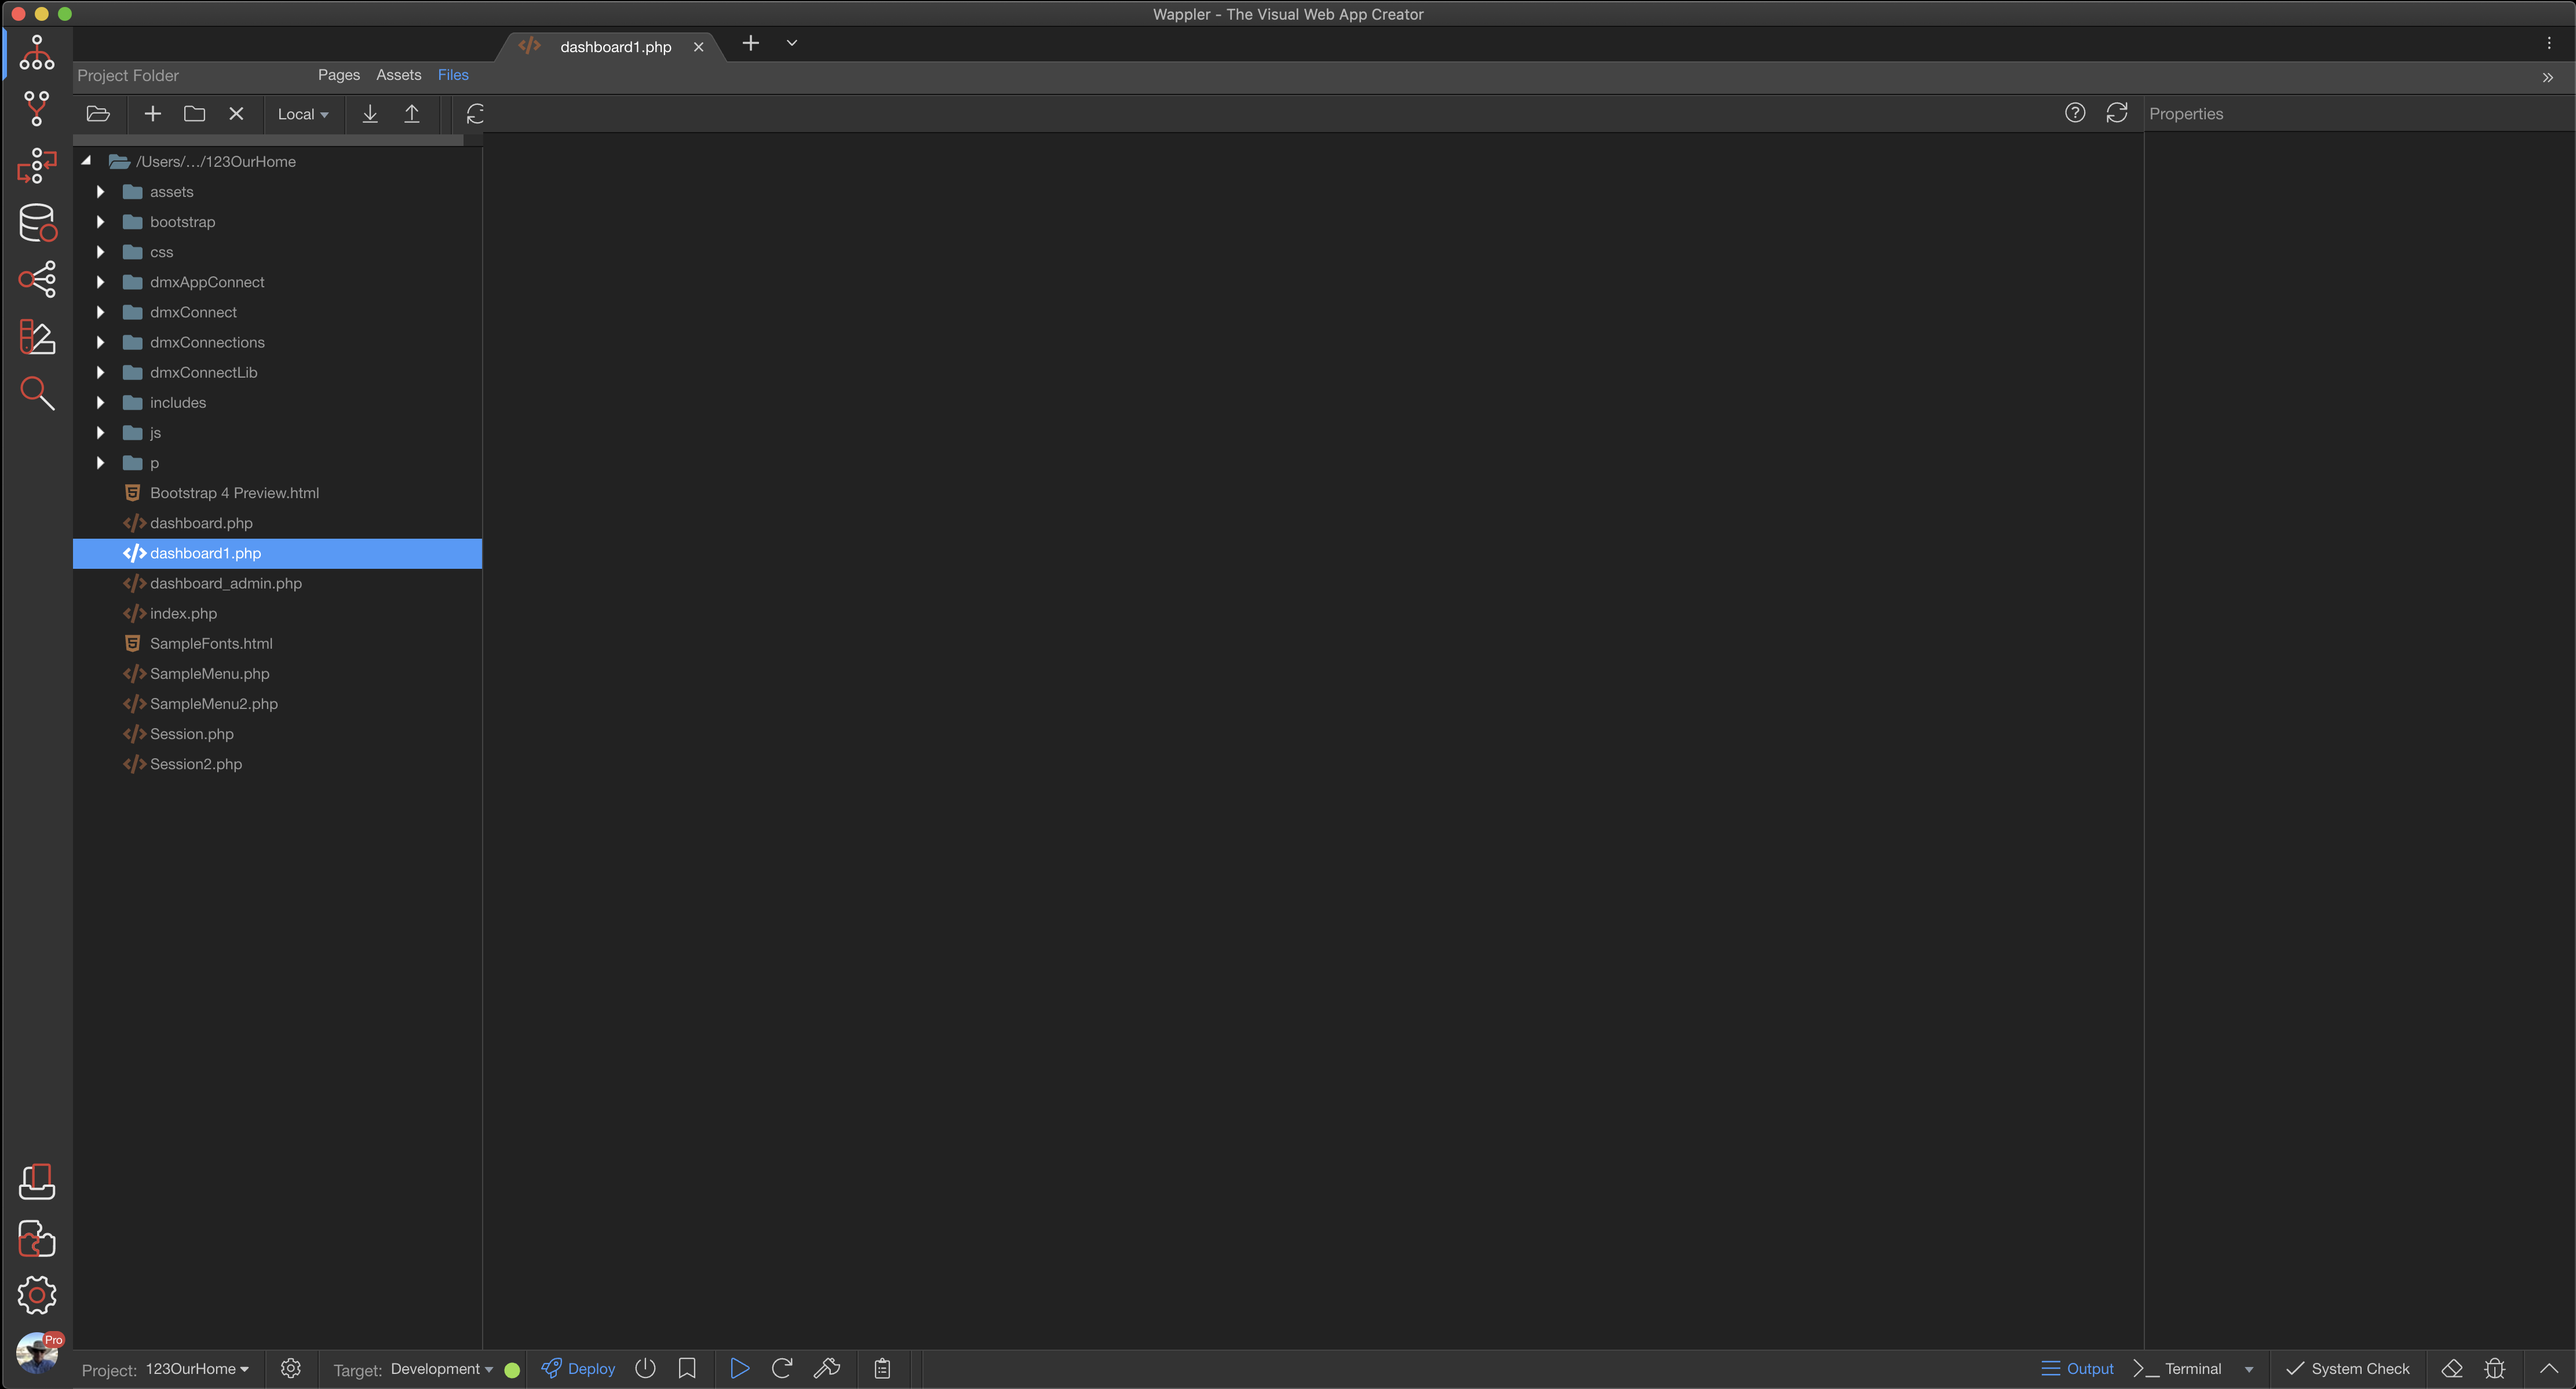Screen dimensions: 2576x1389
Task: Refresh the file tree
Action: [x=475, y=114]
